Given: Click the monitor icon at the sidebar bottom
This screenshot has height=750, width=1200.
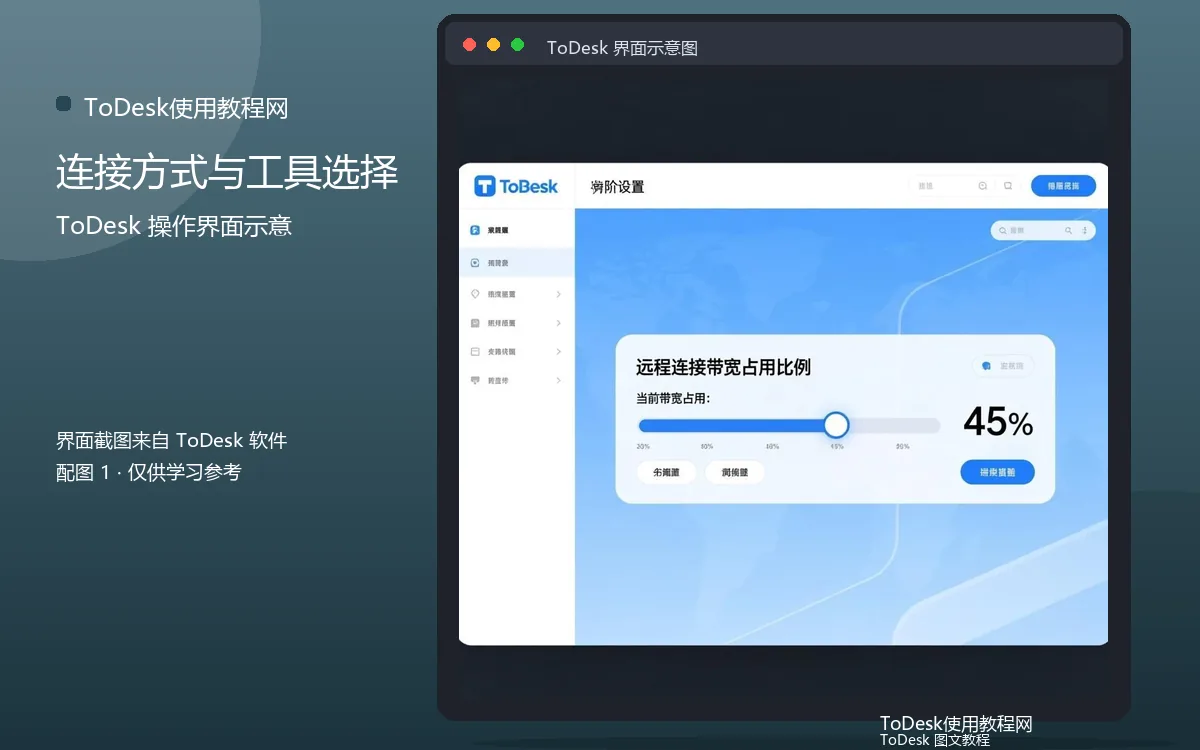Looking at the screenshot, I should pos(475,381).
